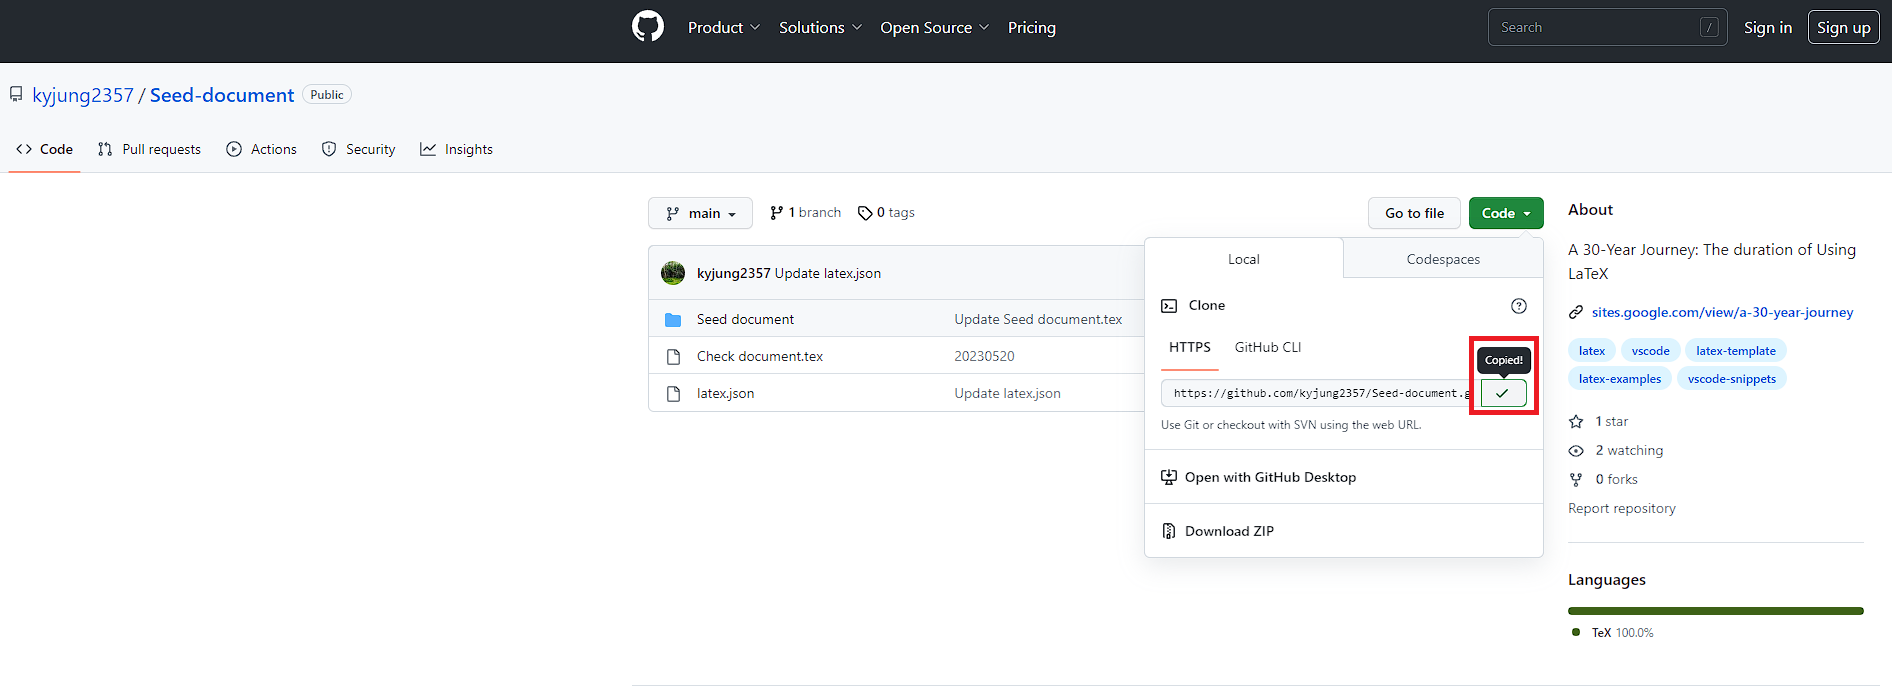Click the latex topic tag
Viewport: 1892px width, 687px height.
[1591, 351]
